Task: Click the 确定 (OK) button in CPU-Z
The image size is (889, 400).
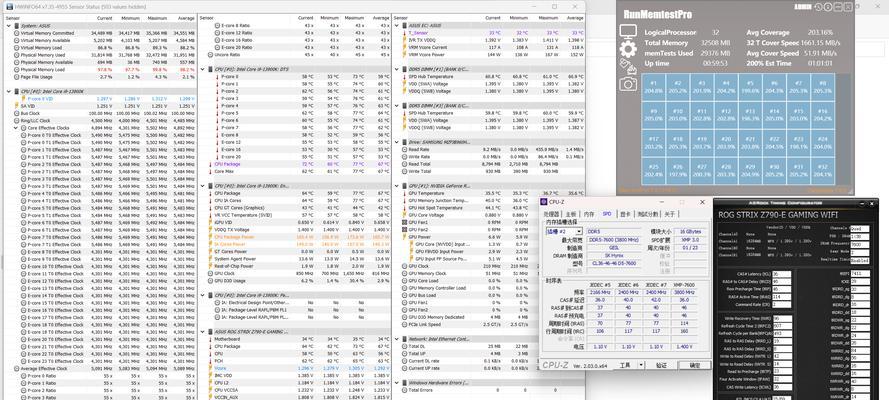Action: coord(695,365)
